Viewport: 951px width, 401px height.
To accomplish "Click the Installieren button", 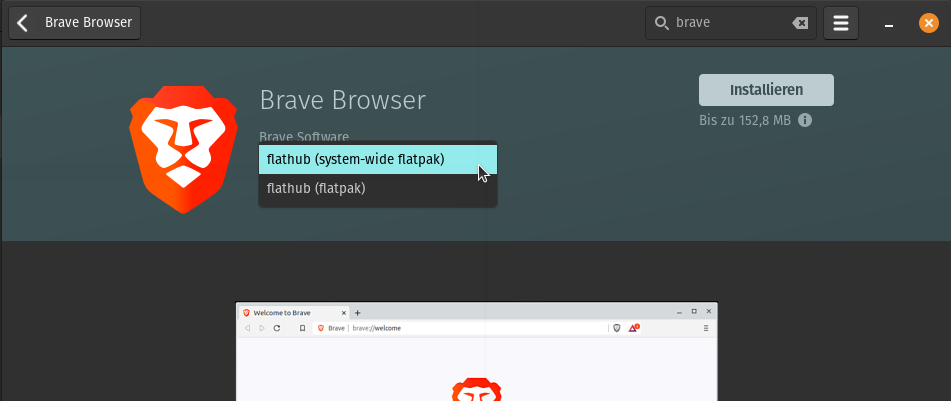I will coord(766,90).
